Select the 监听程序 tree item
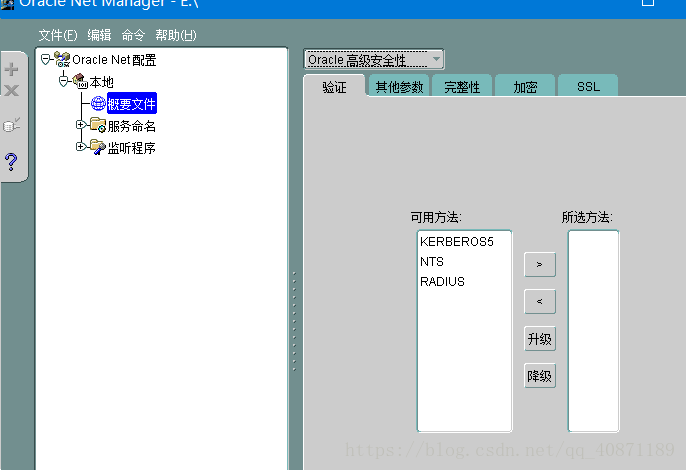This screenshot has width=686, height=470. [132, 148]
